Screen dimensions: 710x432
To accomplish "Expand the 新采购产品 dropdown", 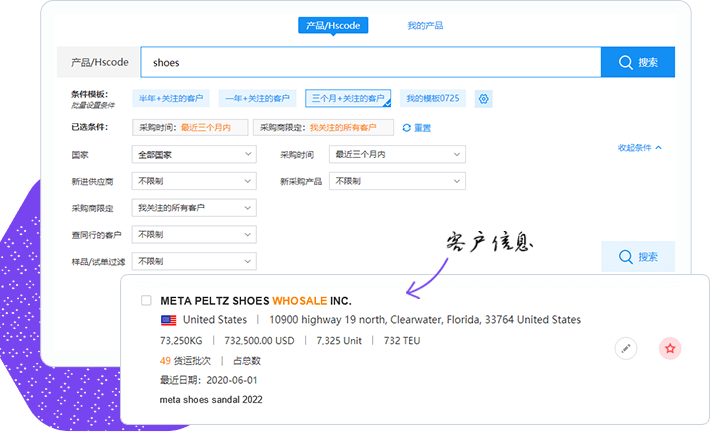I will 398,181.
